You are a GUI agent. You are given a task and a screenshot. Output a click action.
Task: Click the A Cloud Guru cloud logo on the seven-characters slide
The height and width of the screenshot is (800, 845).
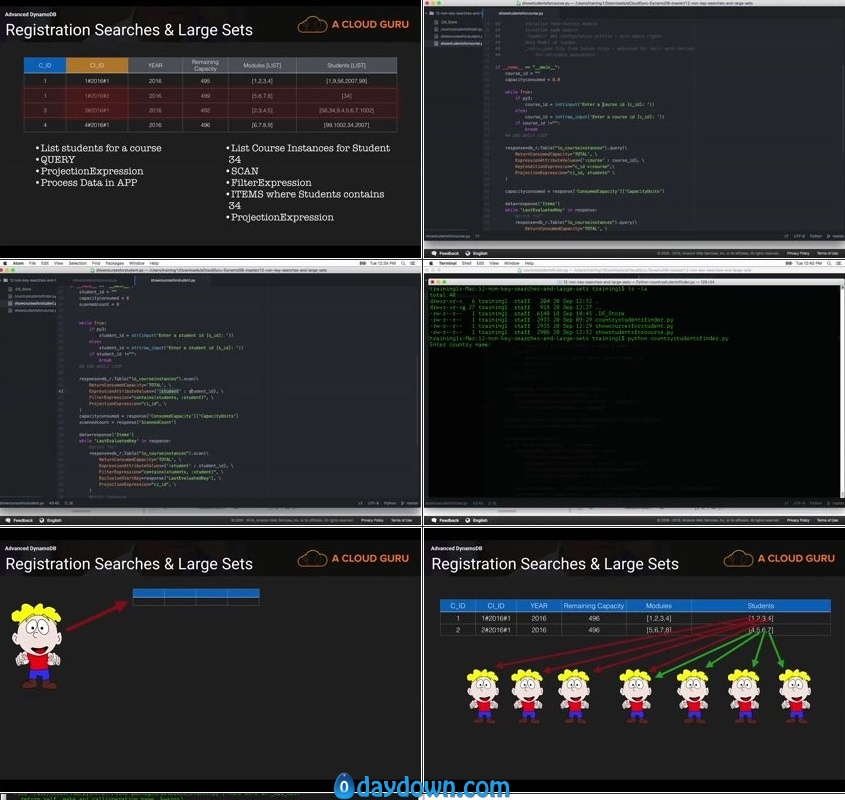(x=738, y=558)
